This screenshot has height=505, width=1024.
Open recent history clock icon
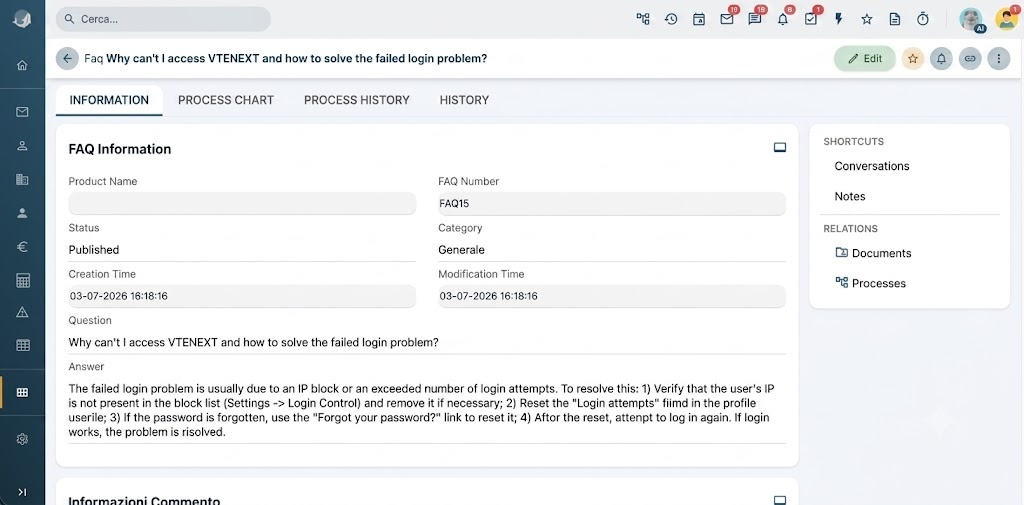click(671, 19)
